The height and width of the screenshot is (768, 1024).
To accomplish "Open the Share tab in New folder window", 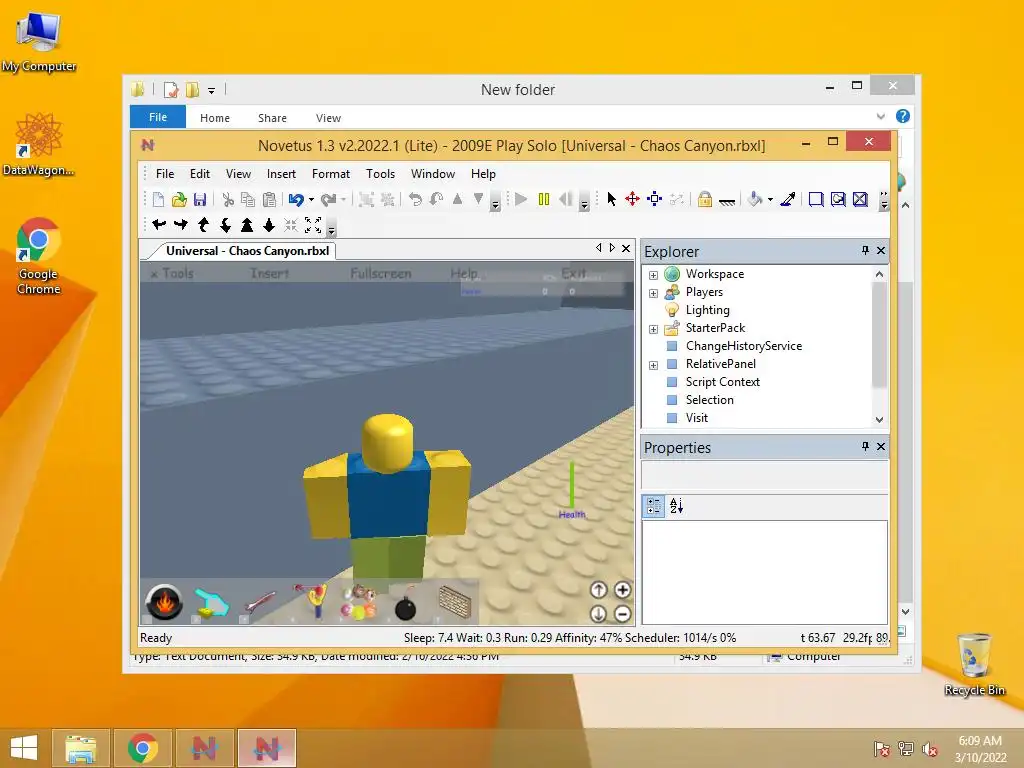I will pyautogui.click(x=272, y=118).
